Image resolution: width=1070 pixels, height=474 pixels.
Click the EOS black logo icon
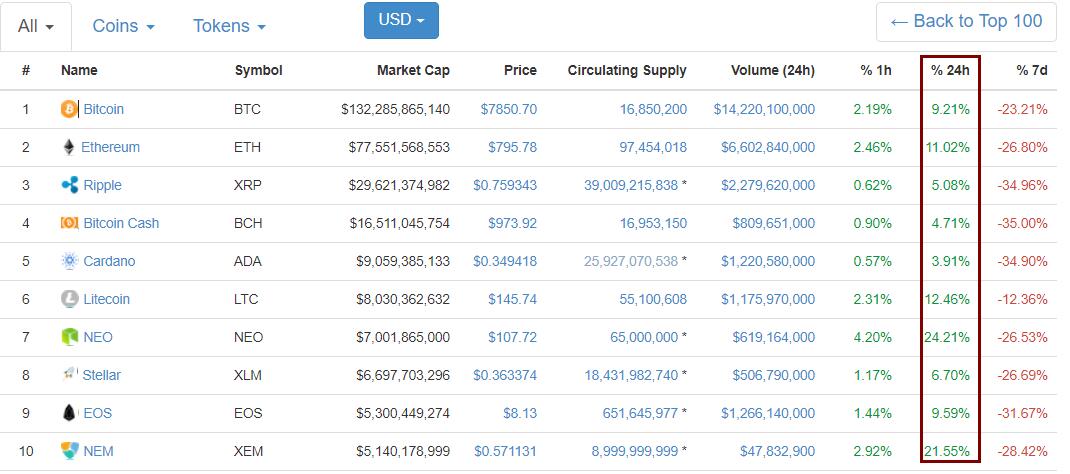coord(69,413)
